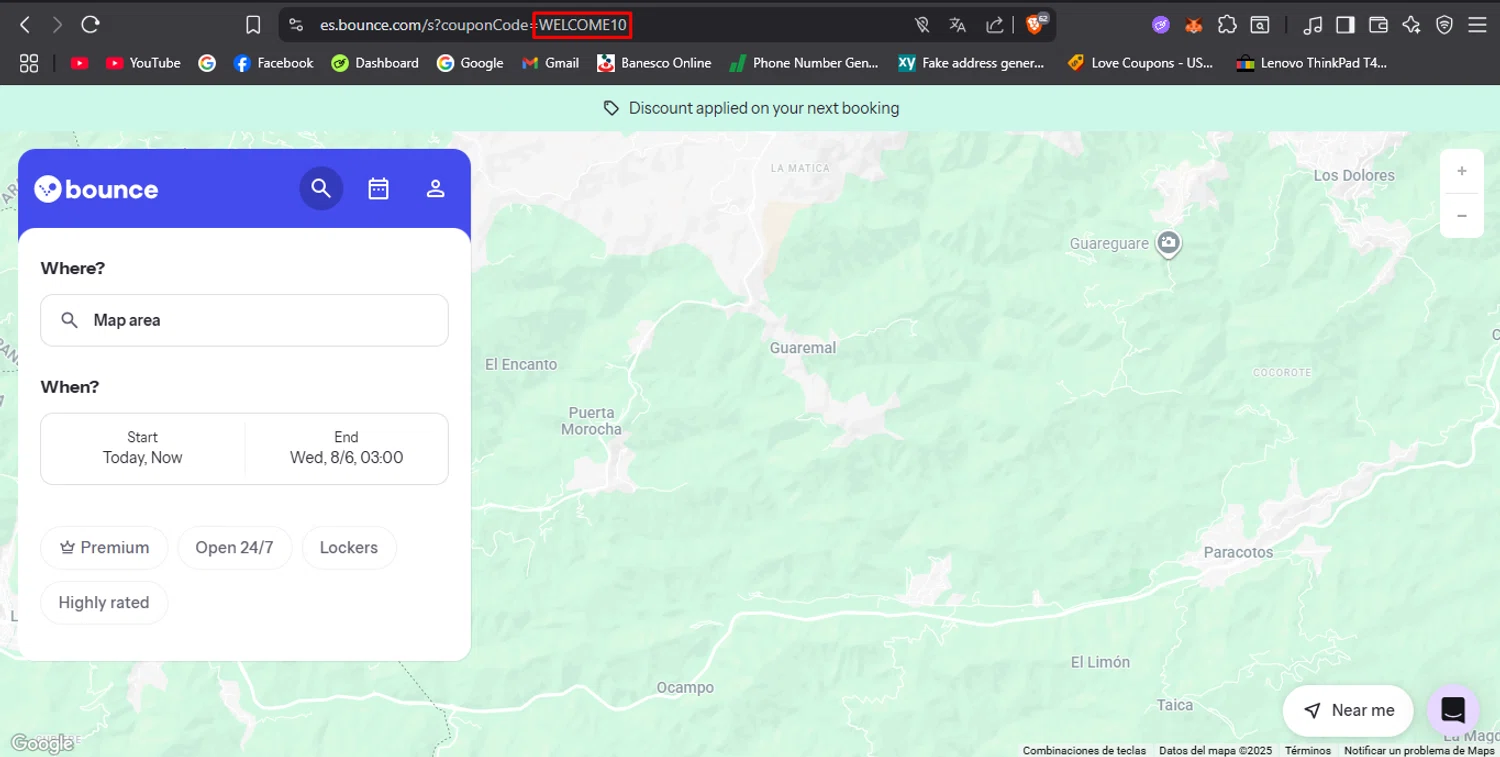Open the MetaMask fox extension
The image size is (1500, 757).
coord(1193,25)
